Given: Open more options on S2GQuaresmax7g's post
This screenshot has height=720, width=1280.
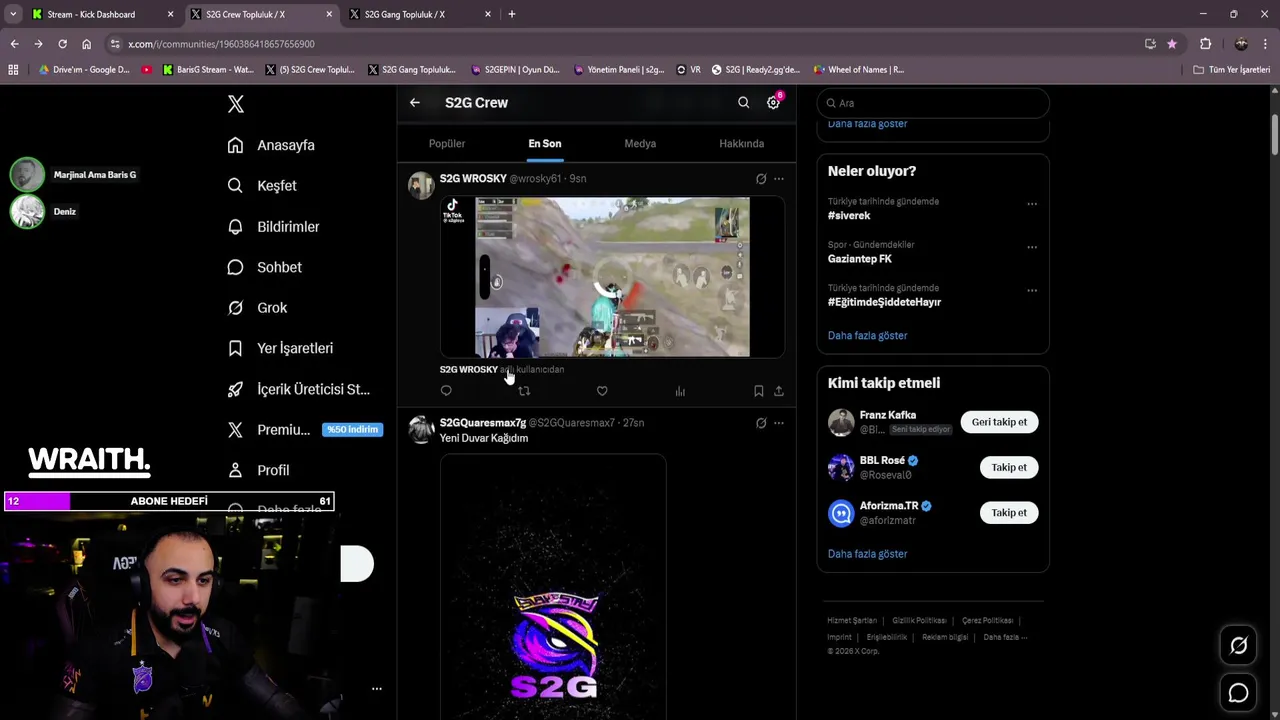Looking at the screenshot, I should point(779,423).
